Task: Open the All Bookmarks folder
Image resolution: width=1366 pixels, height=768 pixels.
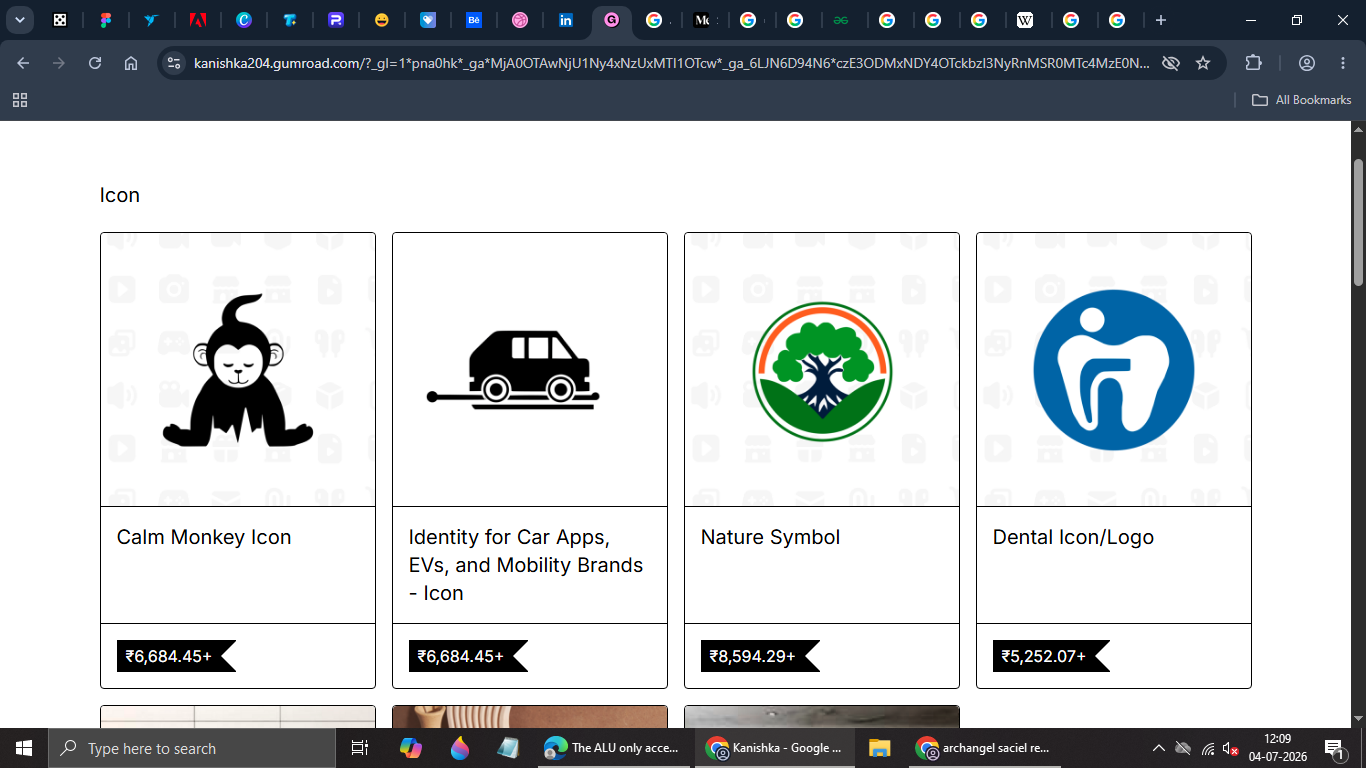Action: 1302,100
